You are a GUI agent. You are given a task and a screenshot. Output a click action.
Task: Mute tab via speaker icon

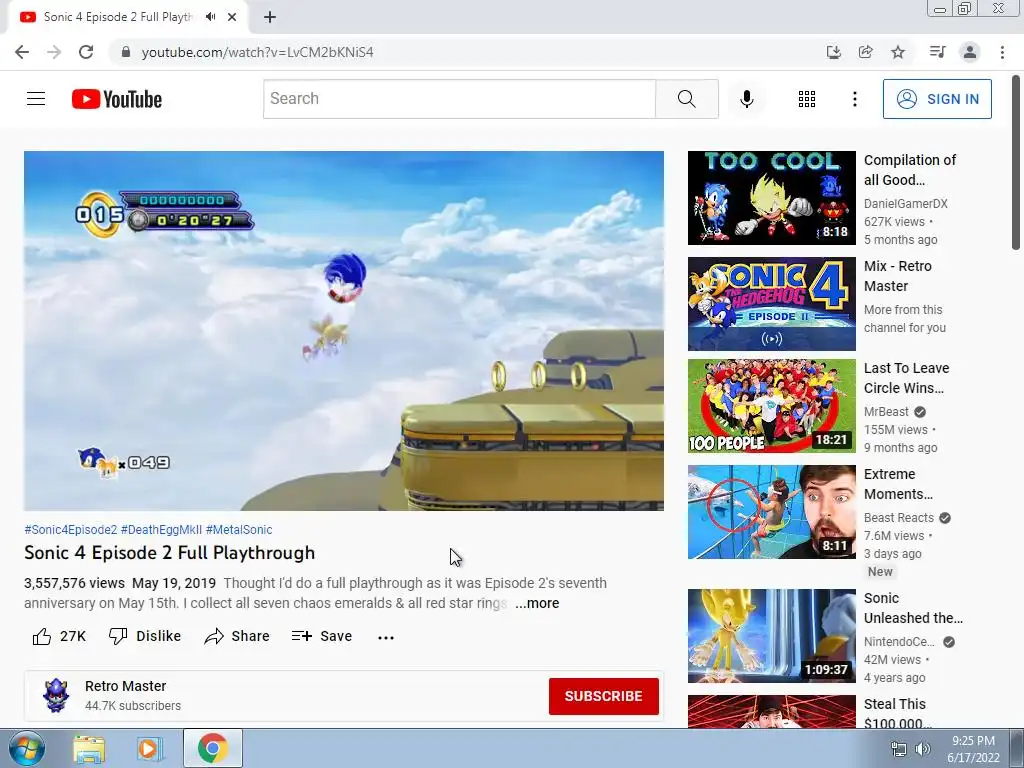(210, 17)
